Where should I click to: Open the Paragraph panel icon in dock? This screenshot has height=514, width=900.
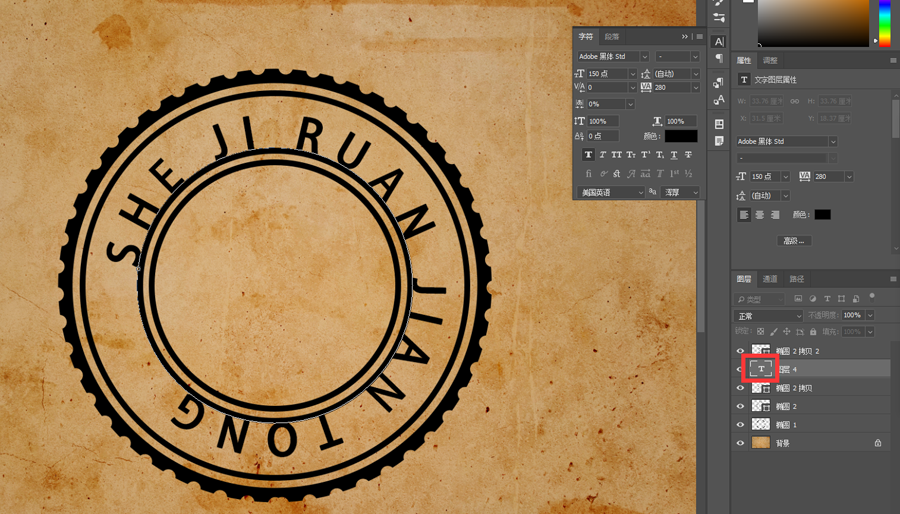click(x=719, y=58)
